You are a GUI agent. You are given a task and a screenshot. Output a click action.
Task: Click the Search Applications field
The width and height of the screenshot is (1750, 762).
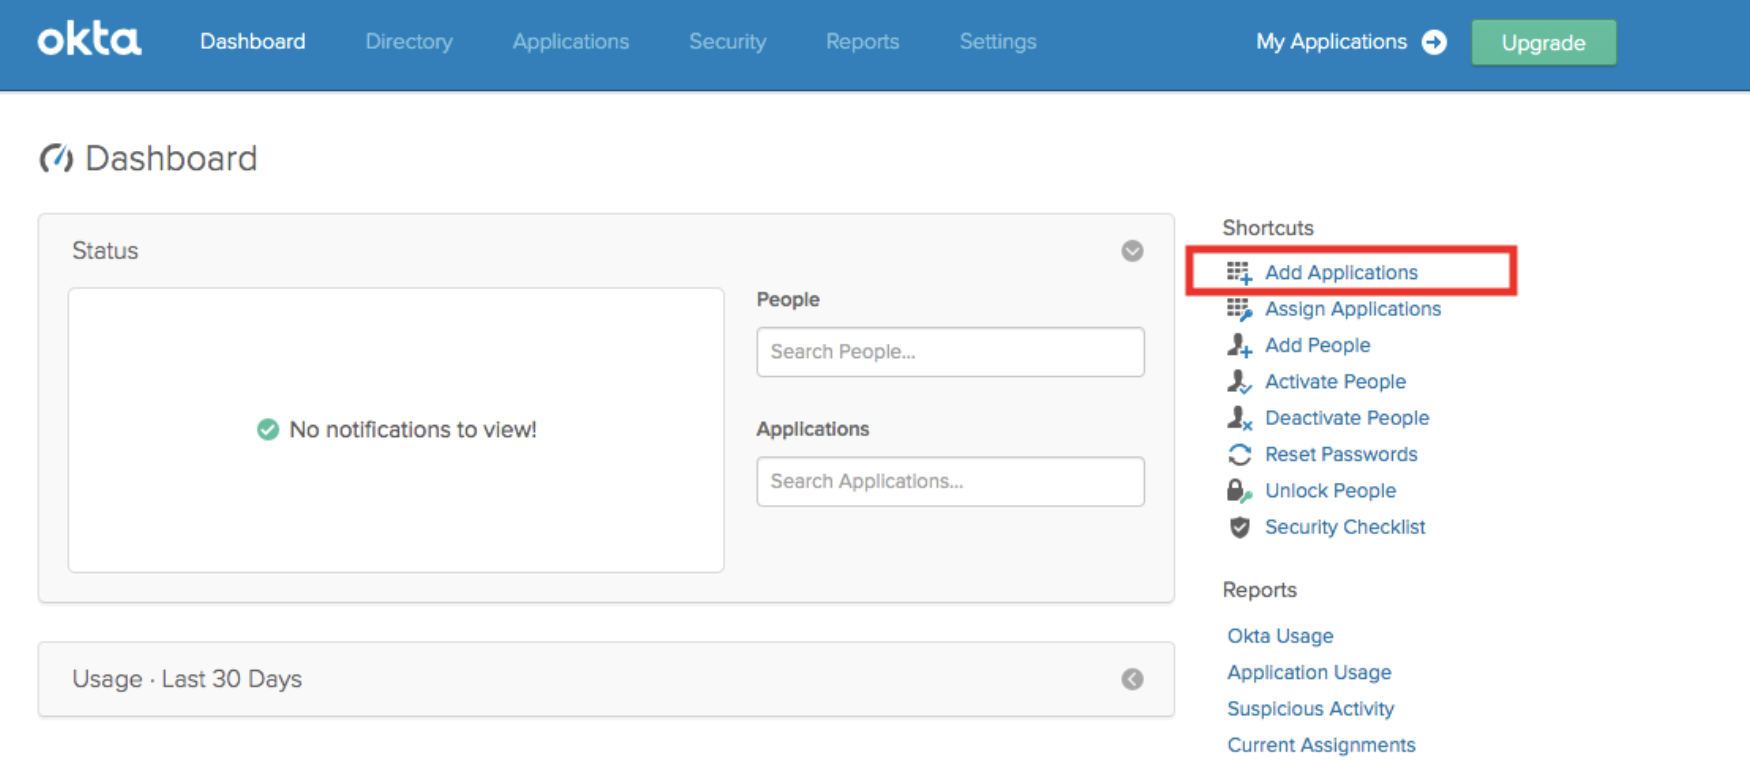(950, 481)
